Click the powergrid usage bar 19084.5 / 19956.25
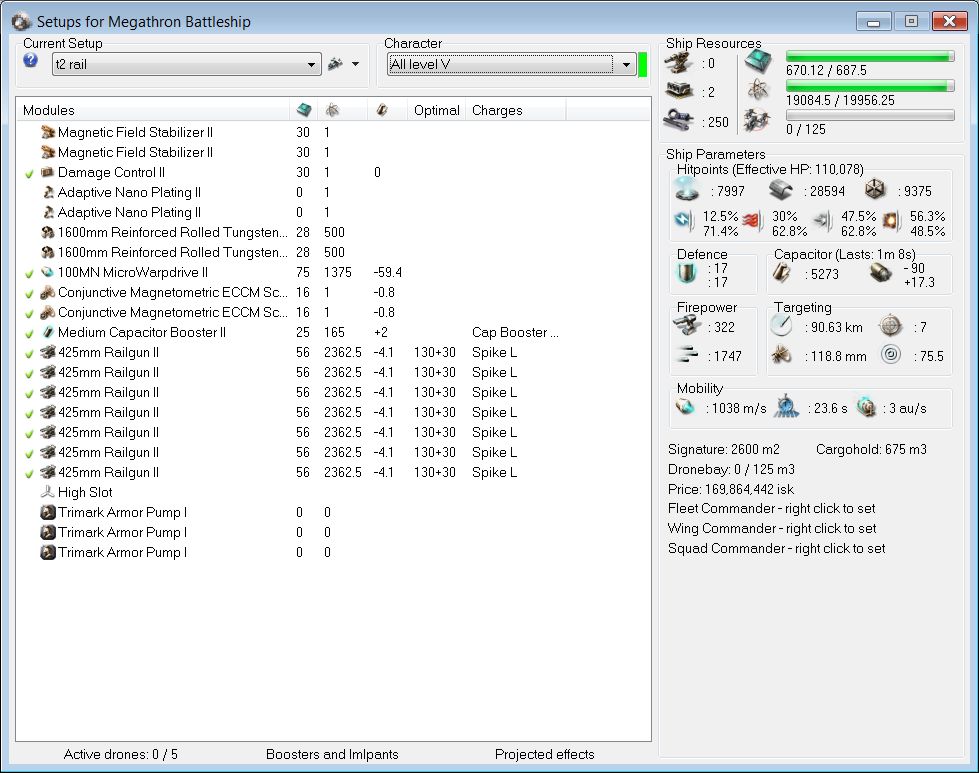The image size is (979, 773). (x=870, y=86)
